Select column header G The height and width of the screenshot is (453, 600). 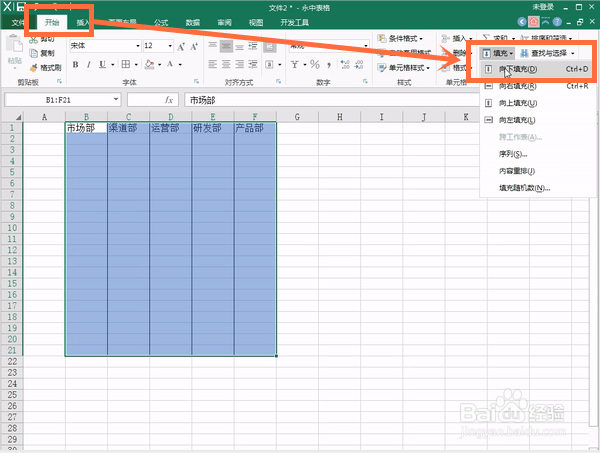pos(297,117)
